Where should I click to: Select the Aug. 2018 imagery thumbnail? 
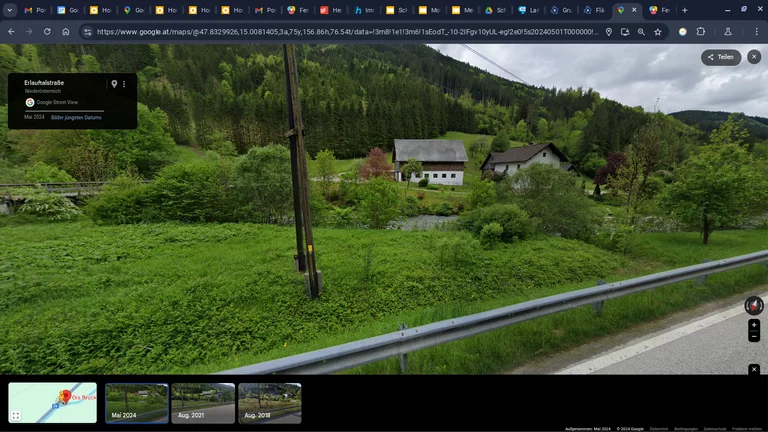point(269,403)
